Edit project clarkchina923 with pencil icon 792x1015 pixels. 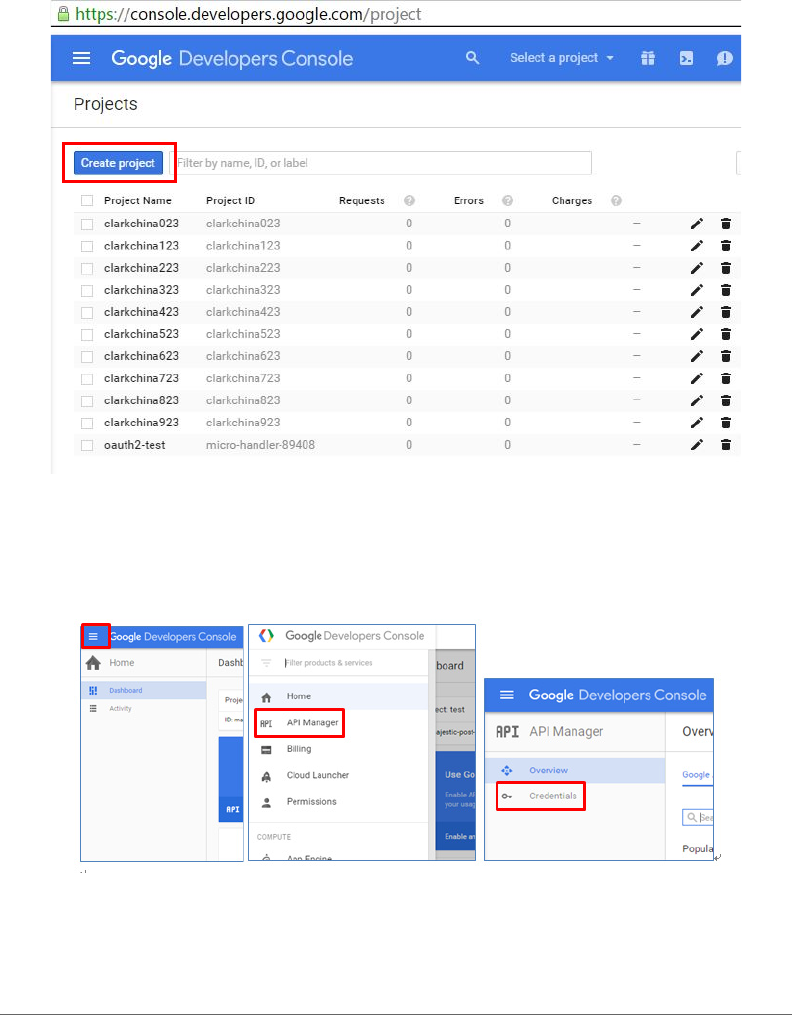click(697, 423)
